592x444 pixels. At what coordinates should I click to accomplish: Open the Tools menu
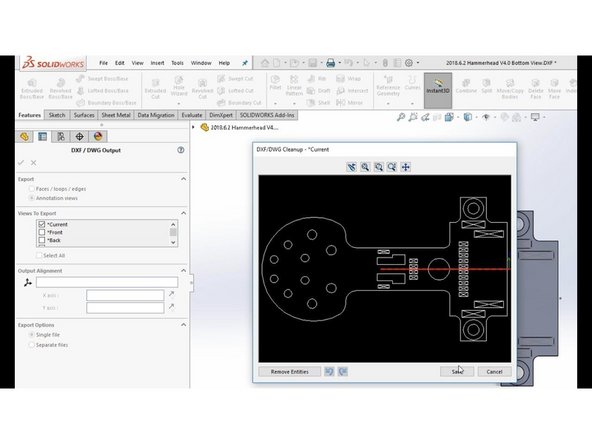point(177,63)
